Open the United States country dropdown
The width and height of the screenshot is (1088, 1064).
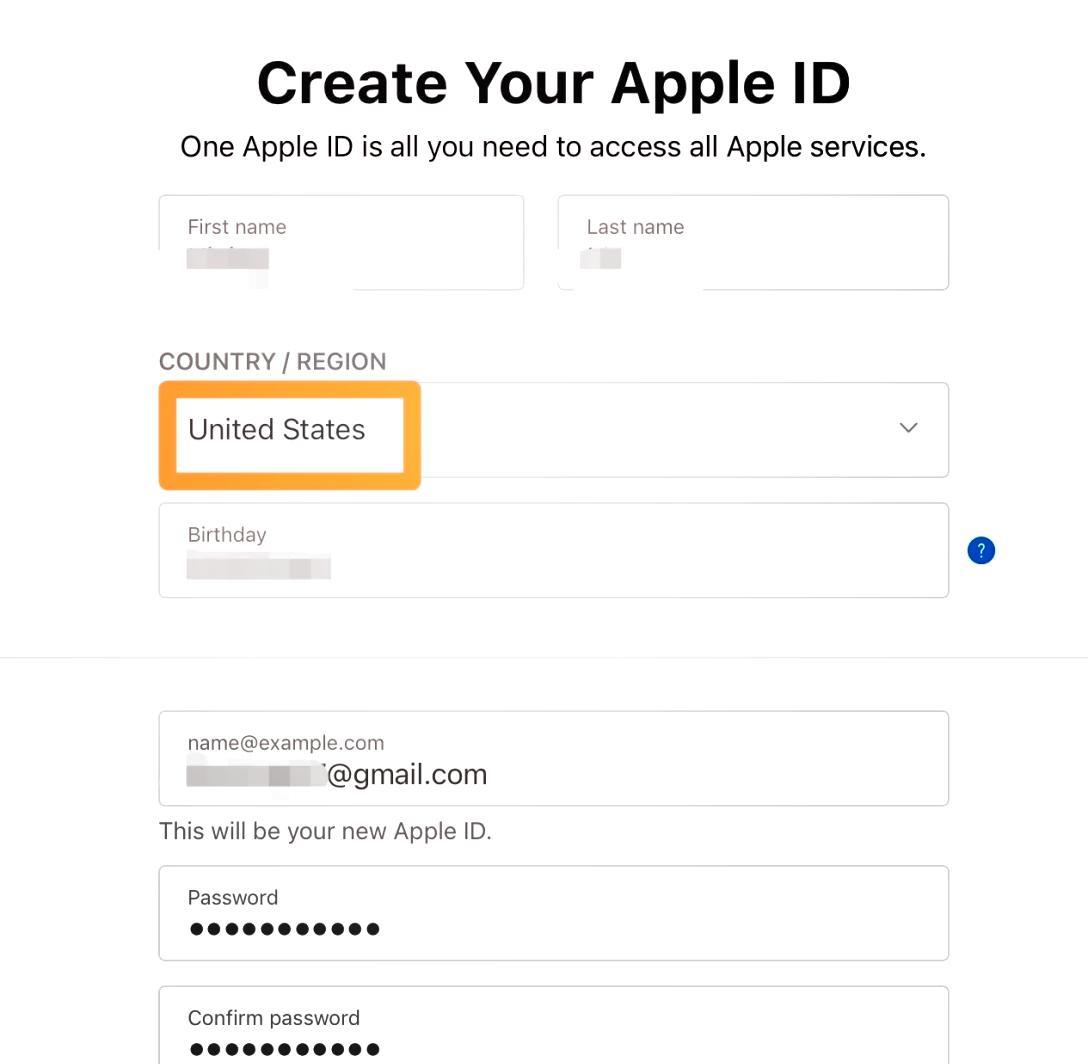pos(554,430)
